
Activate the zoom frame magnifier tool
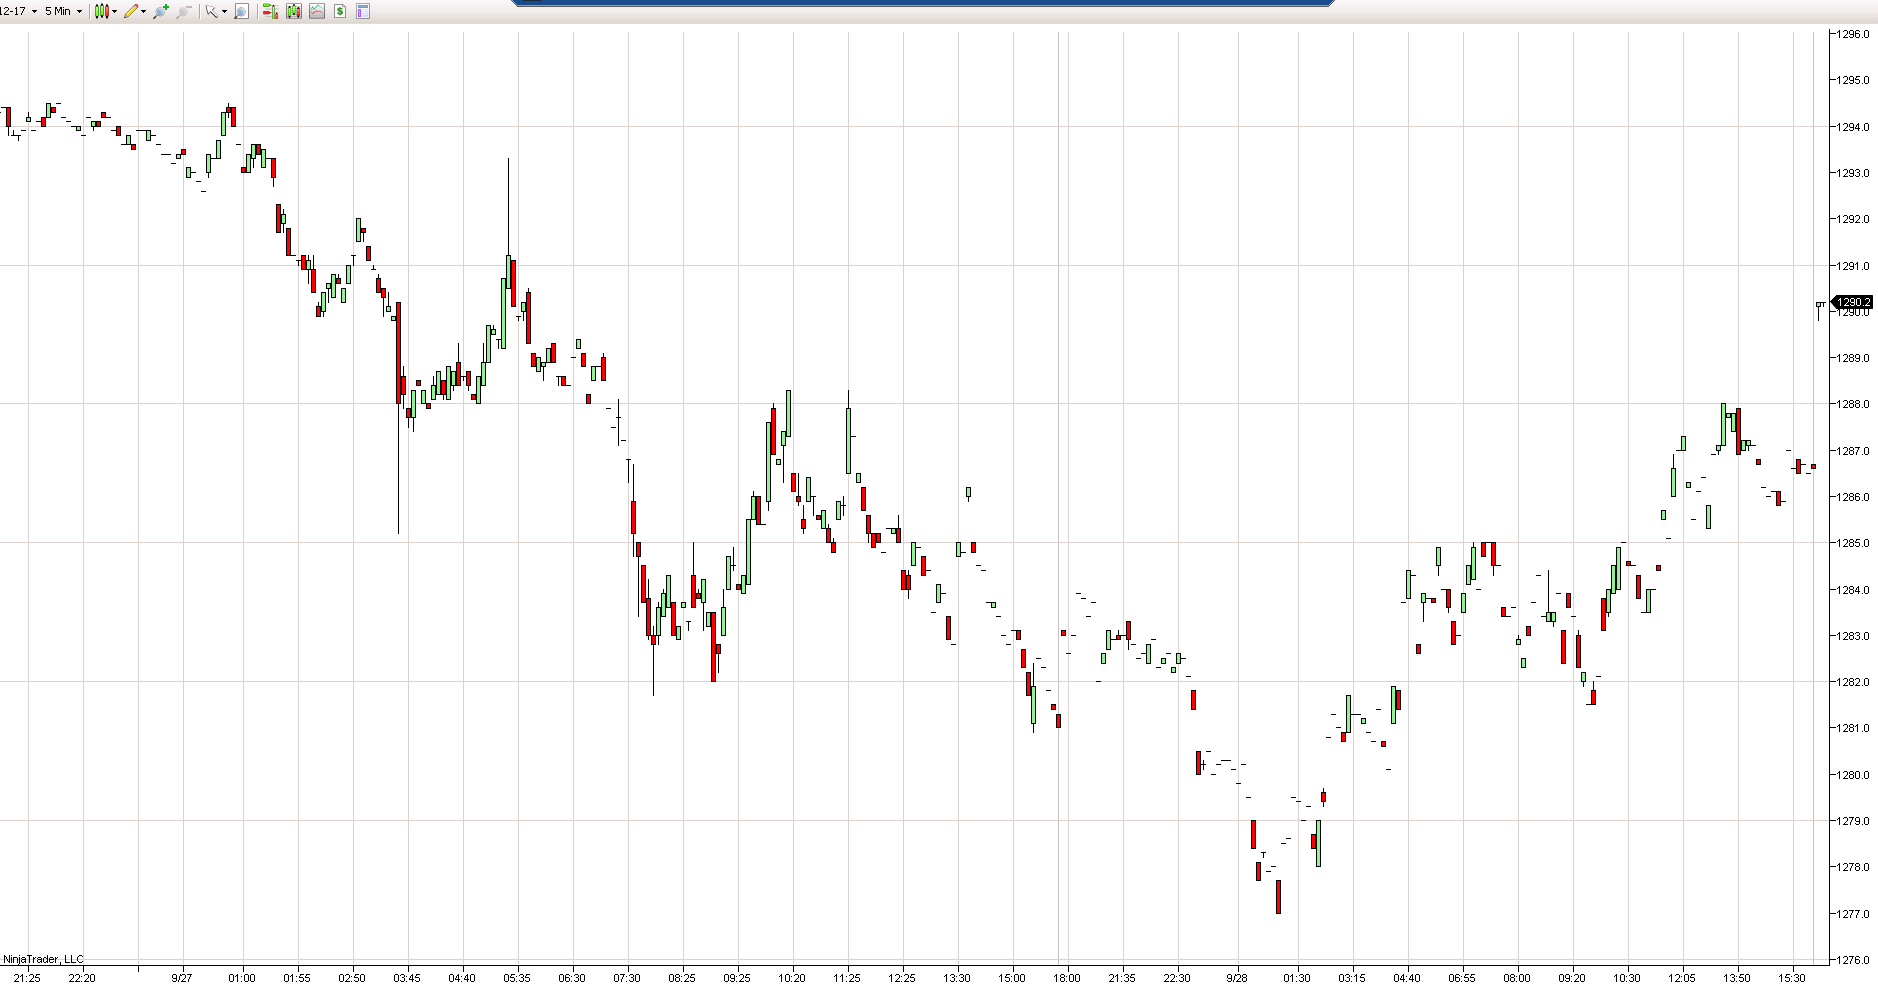point(241,11)
